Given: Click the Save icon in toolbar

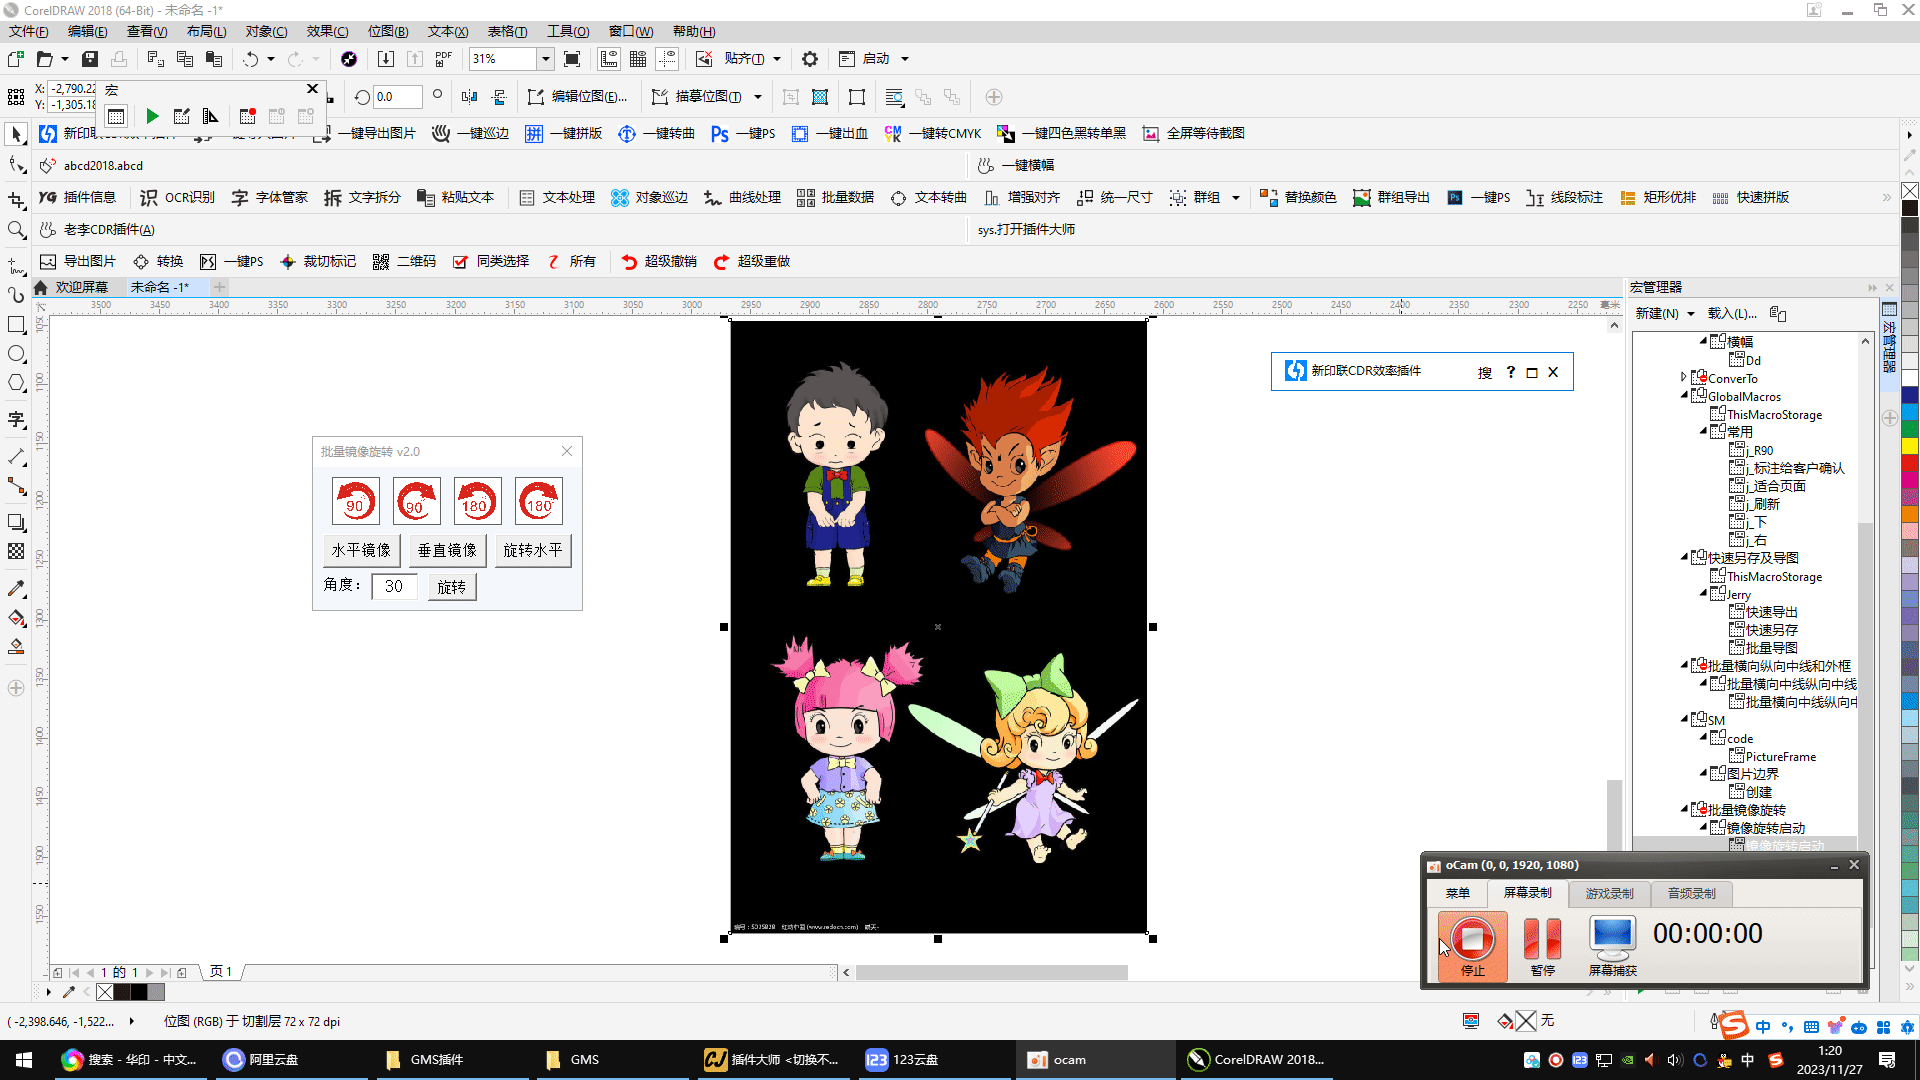Looking at the screenshot, I should 90,59.
